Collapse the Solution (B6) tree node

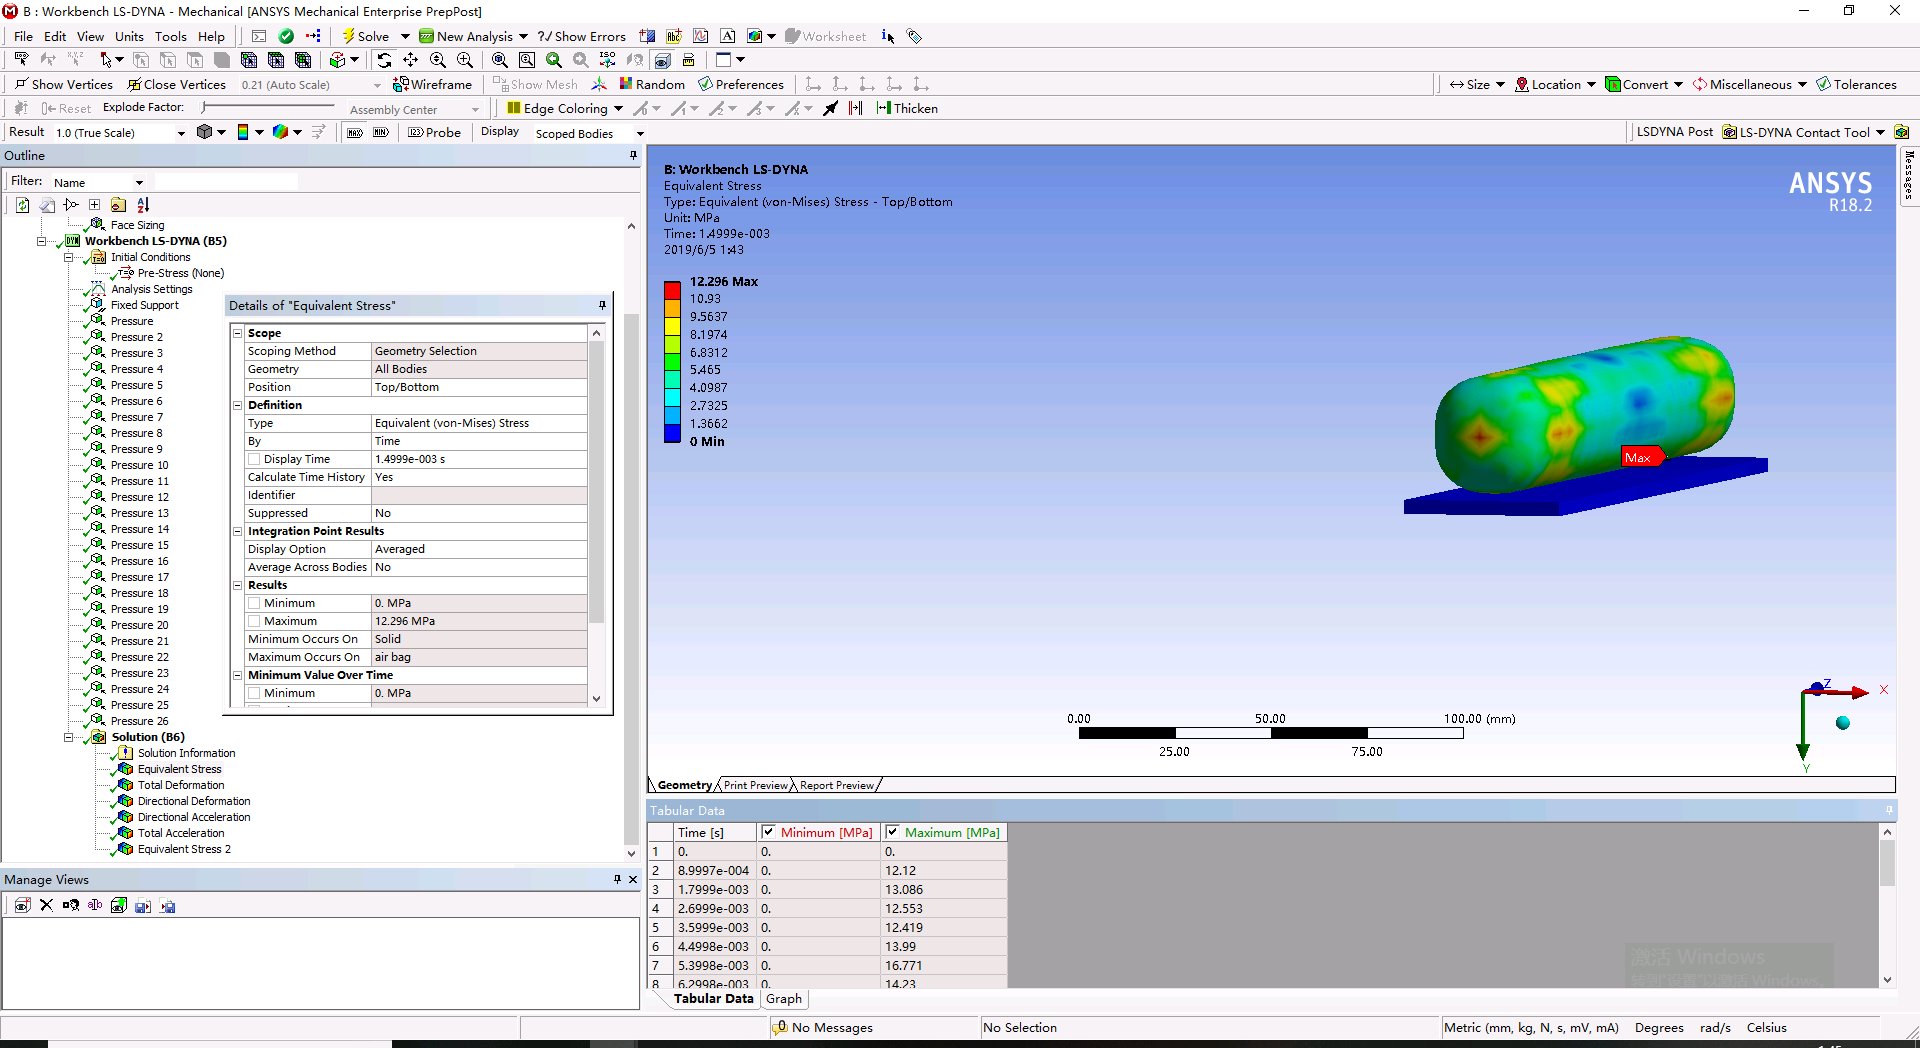69,737
